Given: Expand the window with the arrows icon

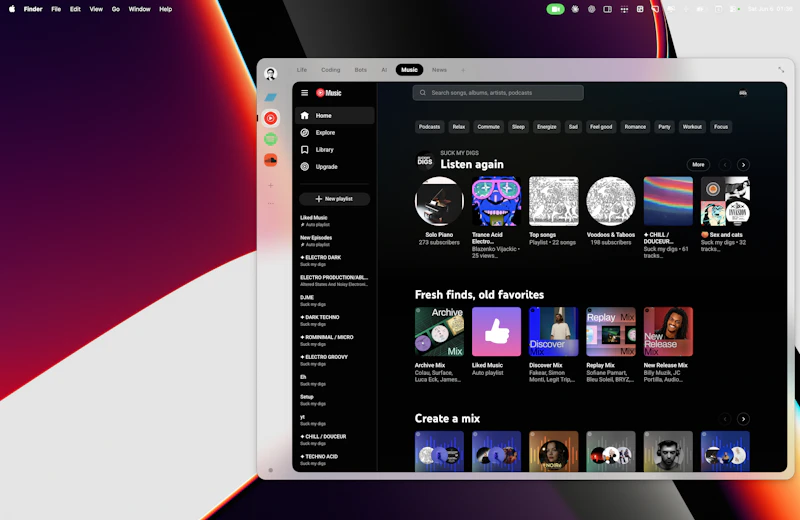Looking at the screenshot, I should coord(781,70).
